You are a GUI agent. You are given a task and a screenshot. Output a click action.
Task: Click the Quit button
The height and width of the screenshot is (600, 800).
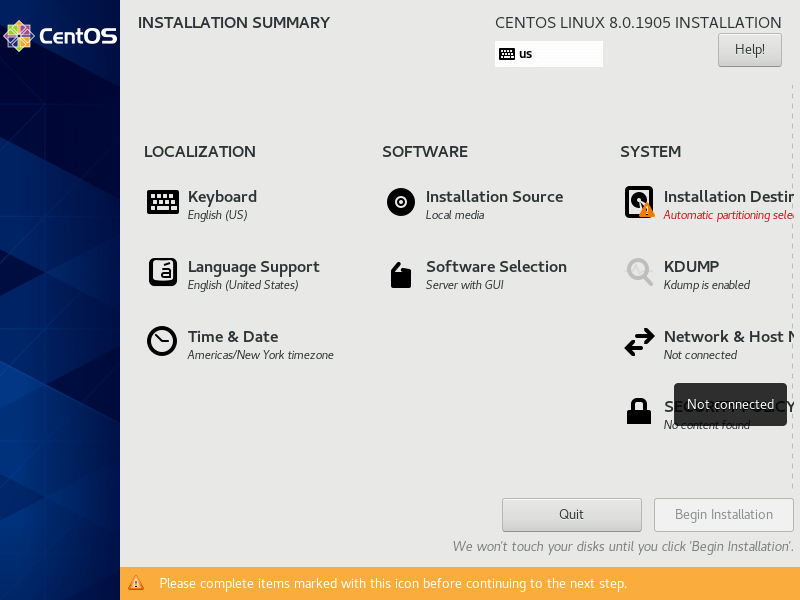pyautogui.click(x=571, y=515)
